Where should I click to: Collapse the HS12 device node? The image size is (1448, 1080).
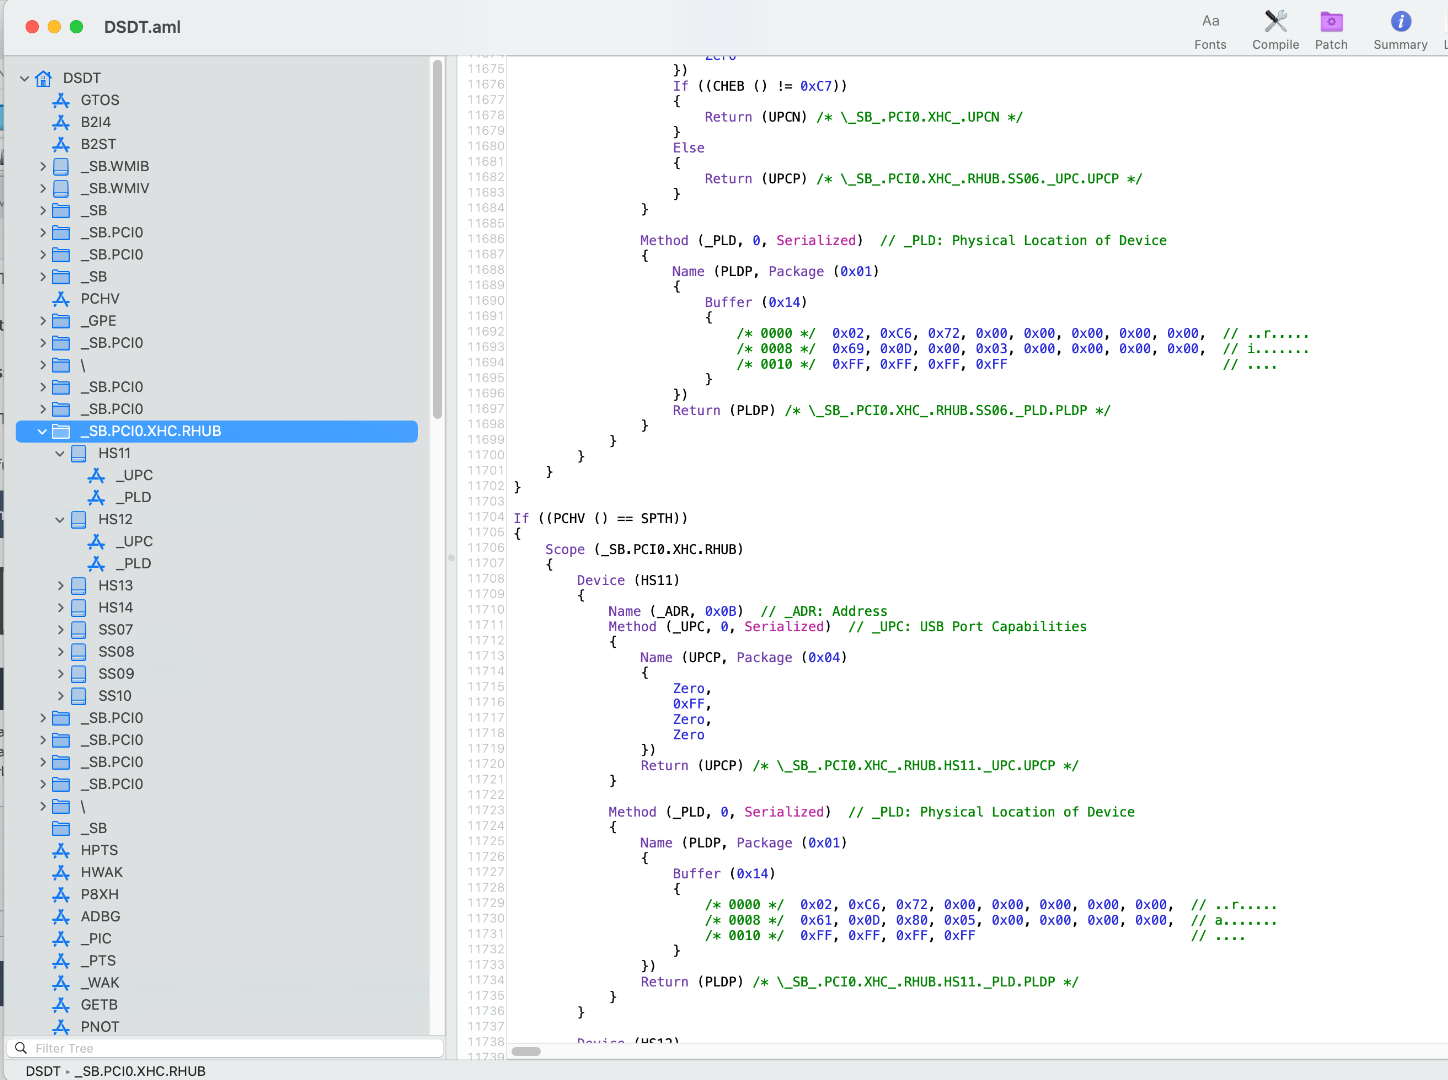coord(60,520)
